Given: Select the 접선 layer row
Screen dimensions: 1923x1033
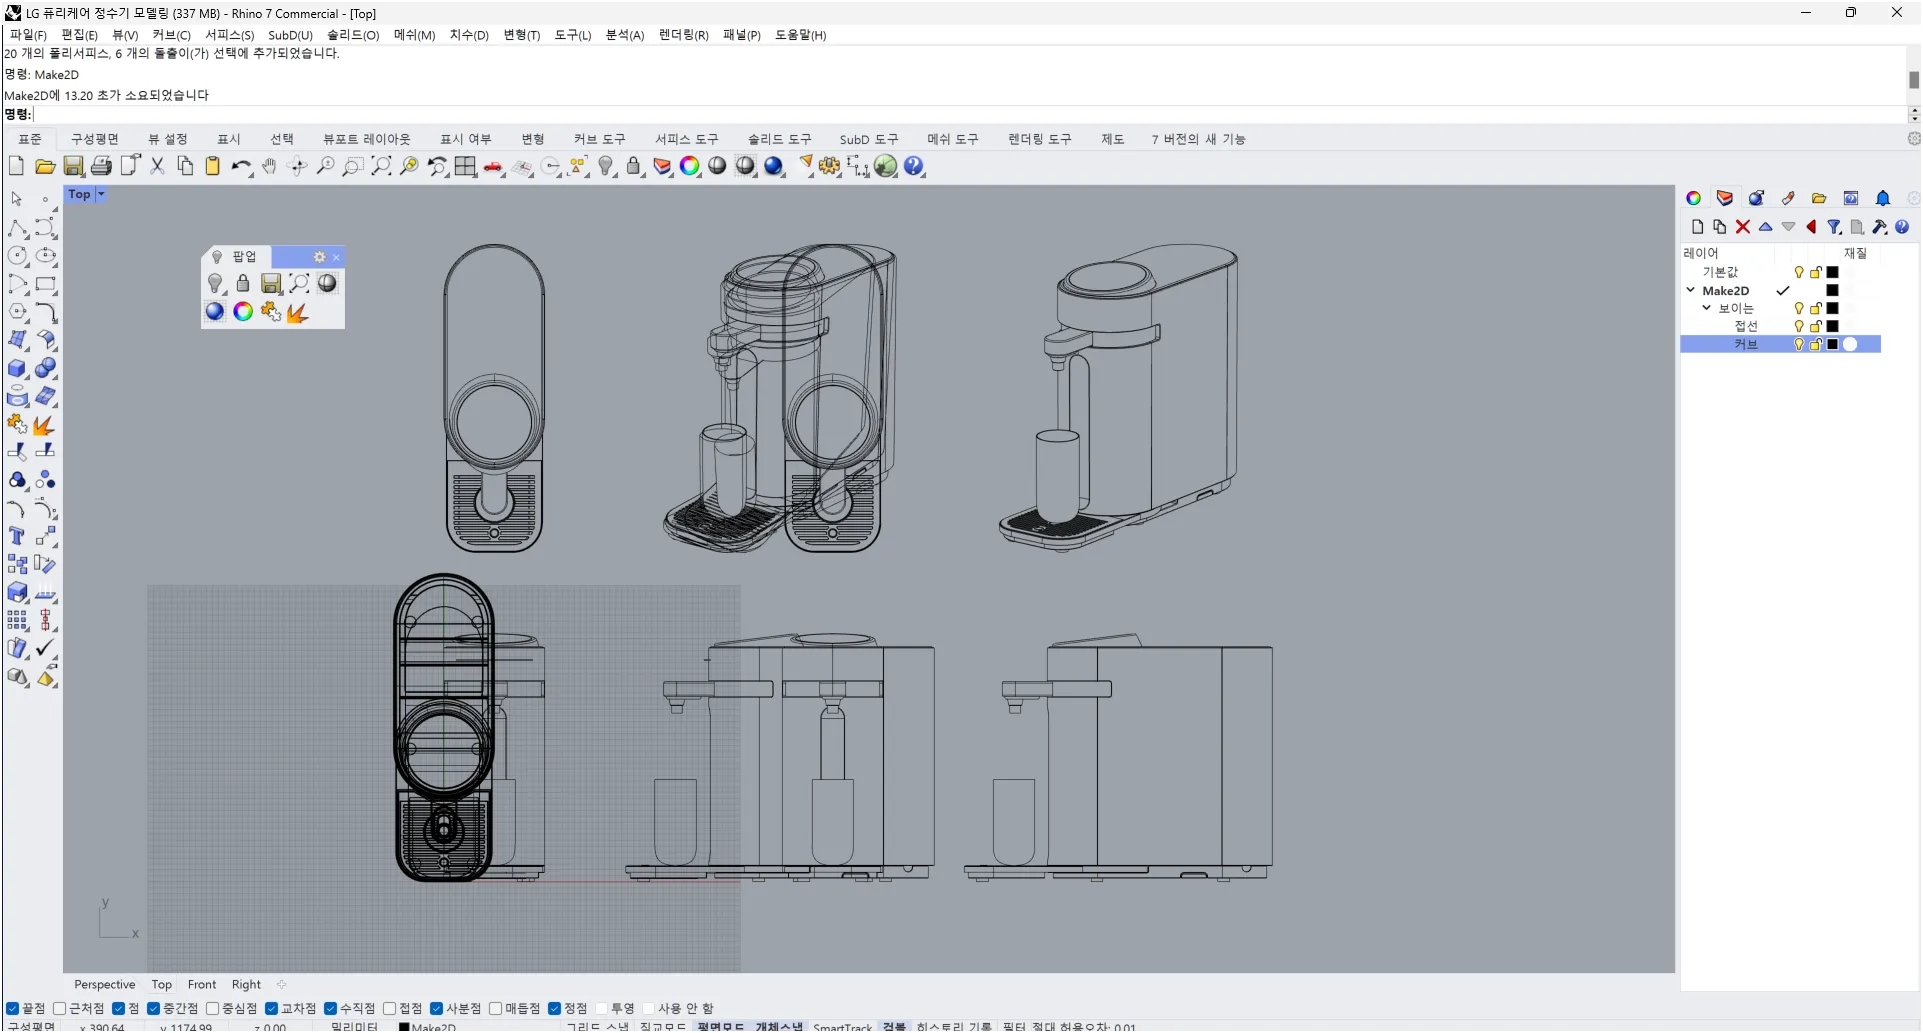Looking at the screenshot, I should (1780, 326).
